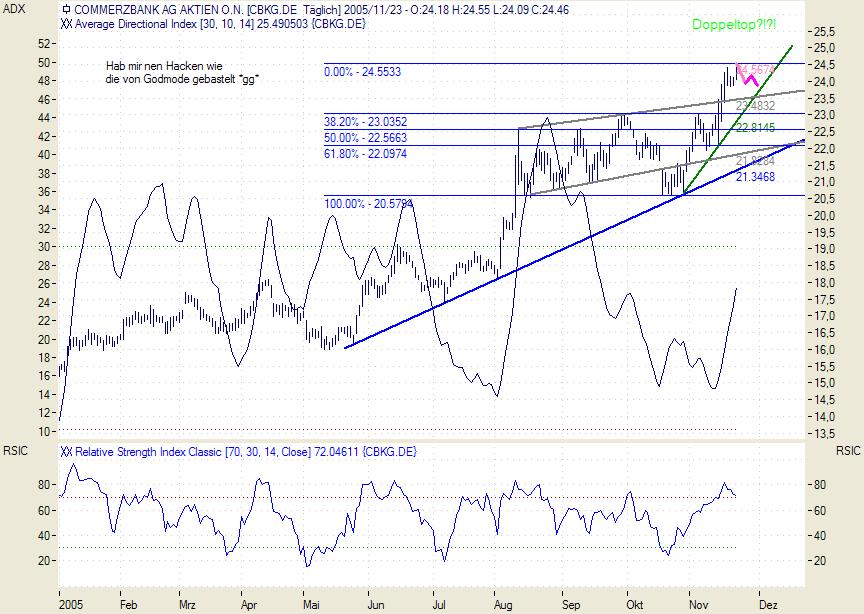The height and width of the screenshot is (614, 864).
Task: Select the 'Hab mir nen Hacken' text note
Action: [x=189, y=72]
